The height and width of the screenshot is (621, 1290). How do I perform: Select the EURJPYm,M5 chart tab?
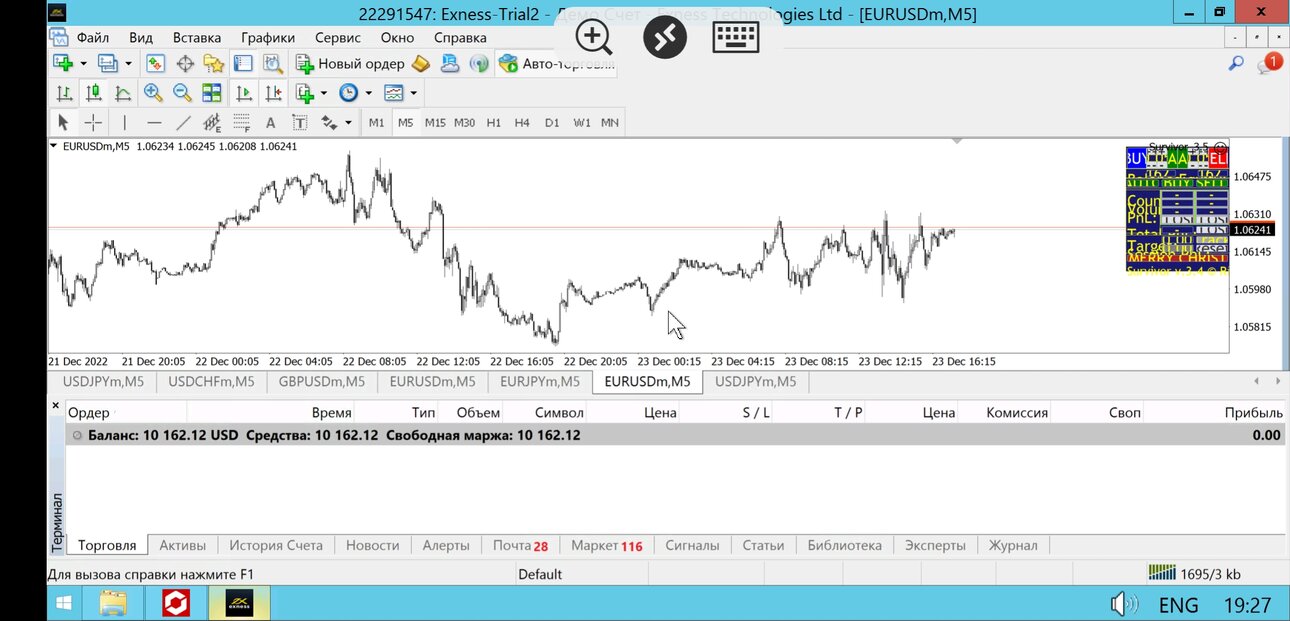click(540, 381)
